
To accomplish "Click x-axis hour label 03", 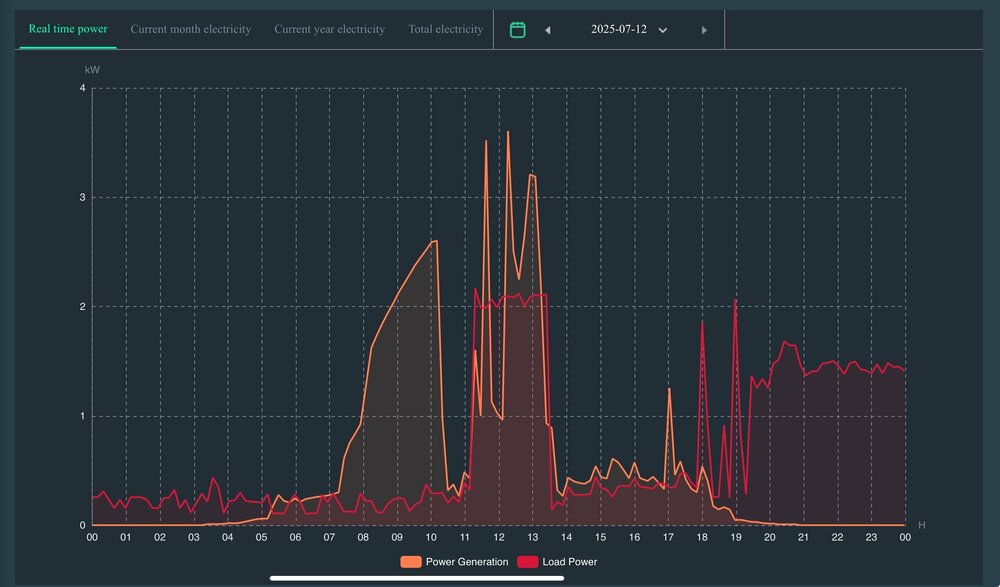I will click(x=194, y=538).
